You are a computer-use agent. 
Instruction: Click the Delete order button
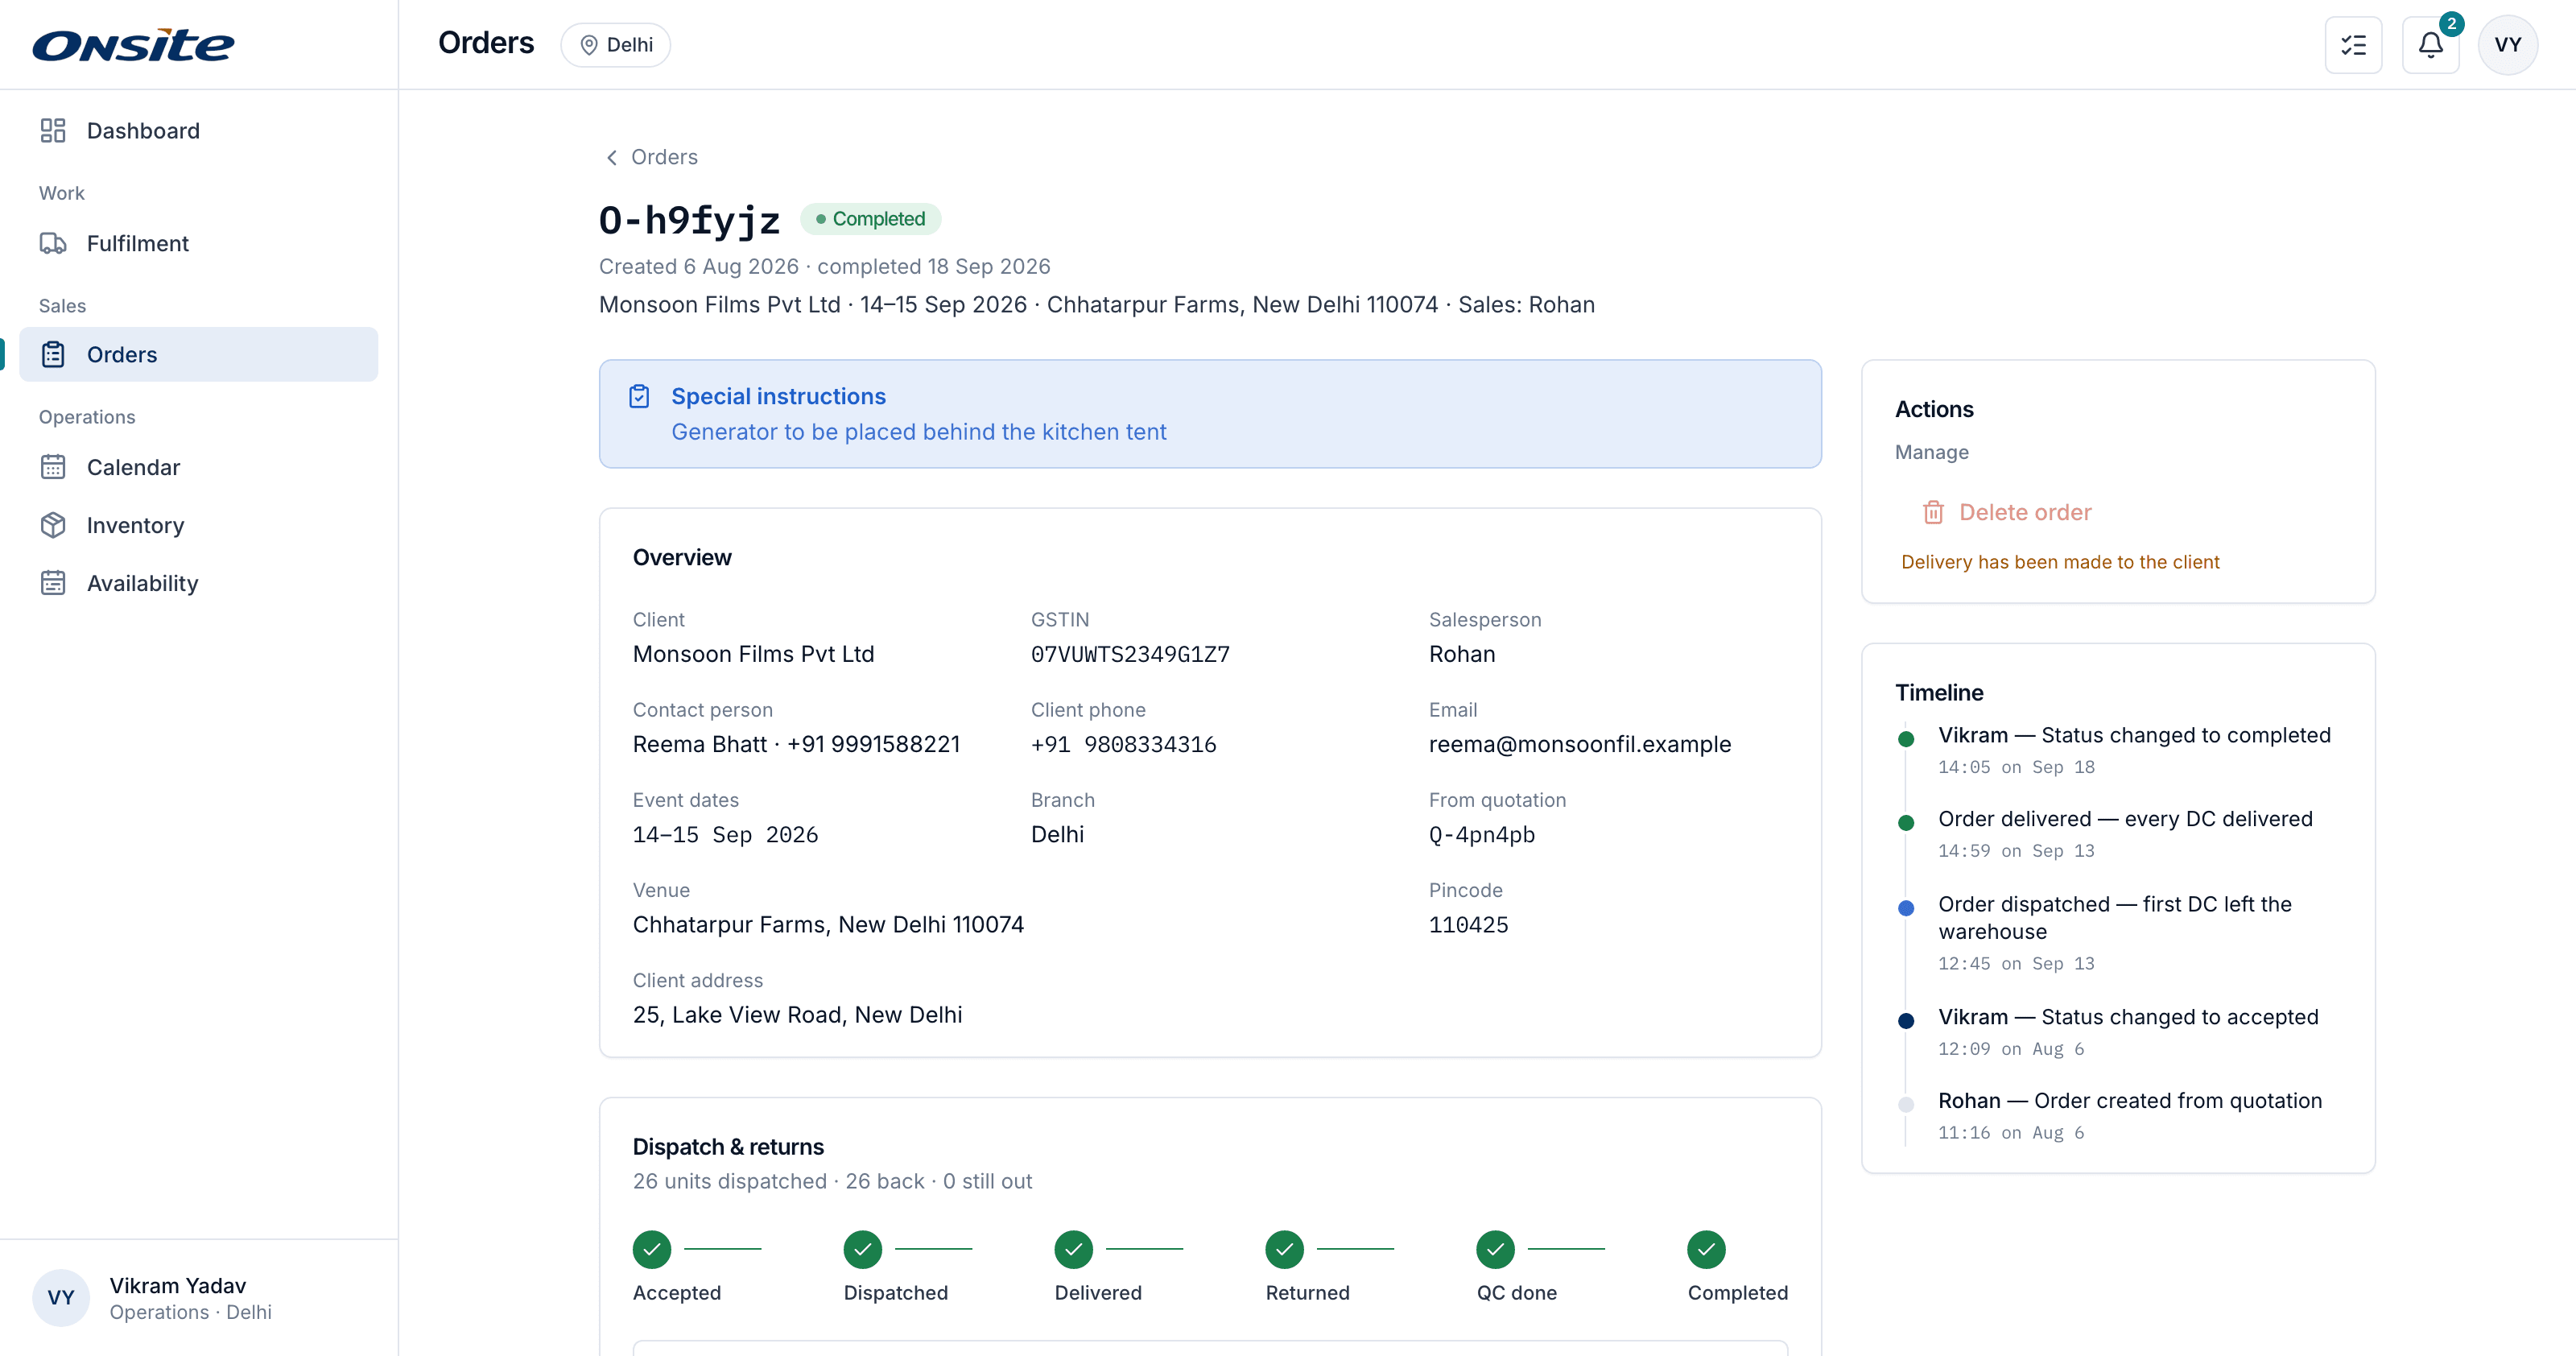click(2007, 512)
